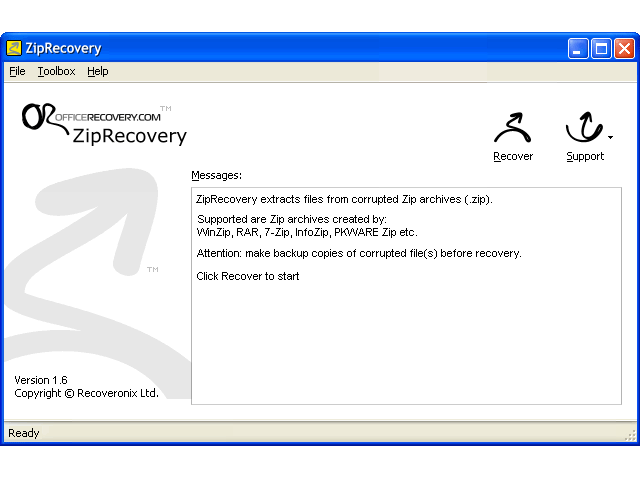Click the Ready status bar text
Viewport: 640px width, 480px height.
coord(24,433)
